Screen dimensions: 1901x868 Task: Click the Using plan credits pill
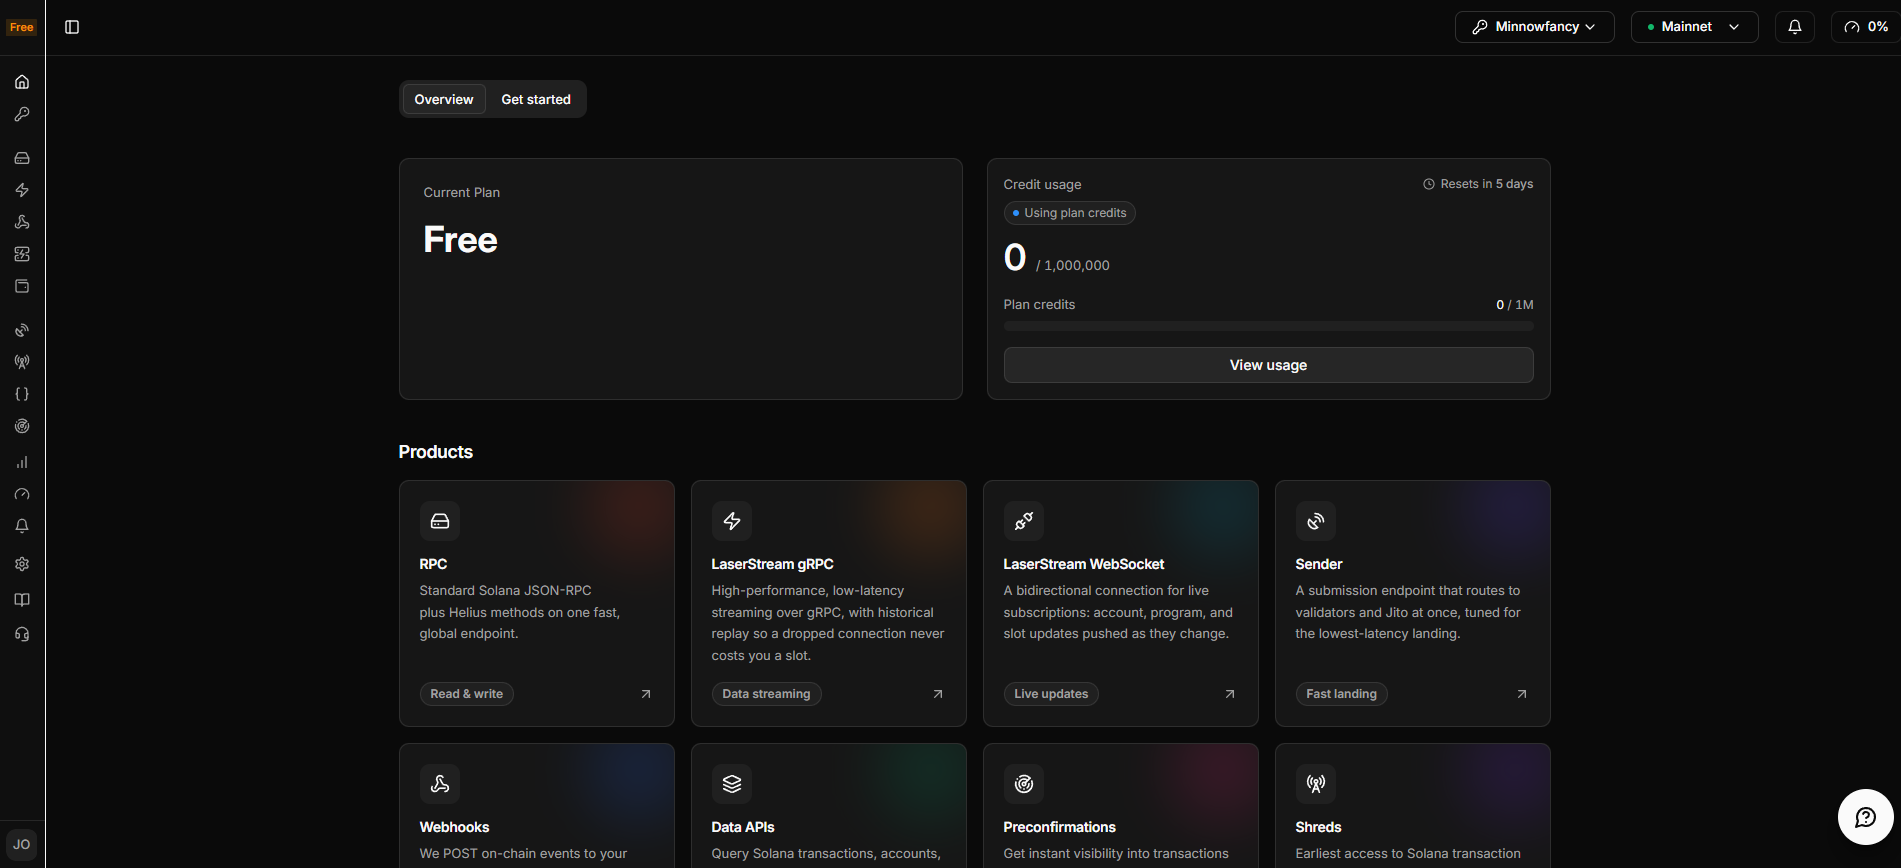[x=1069, y=213]
